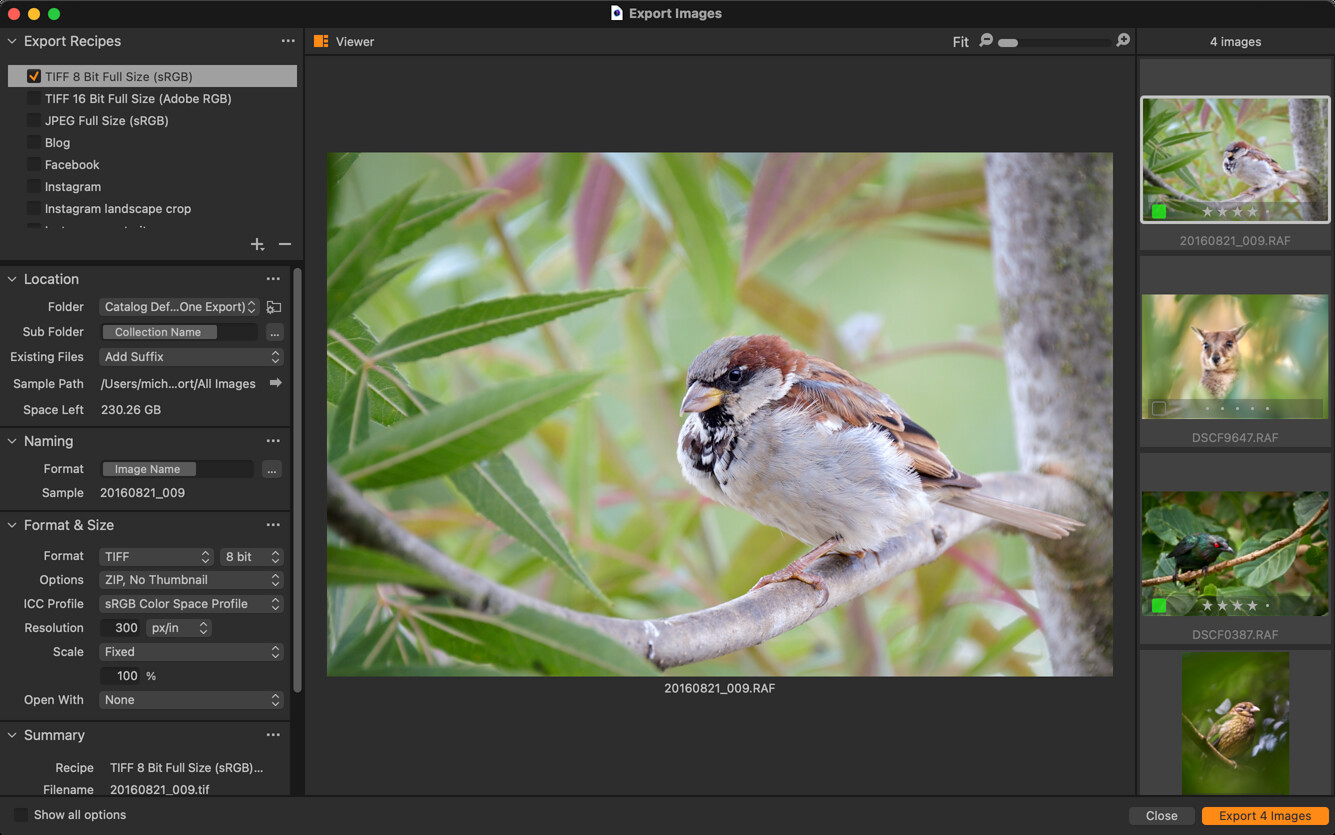
Task: Select the 20160821_009.RAF sparrow thumbnail
Action: [x=1235, y=159]
